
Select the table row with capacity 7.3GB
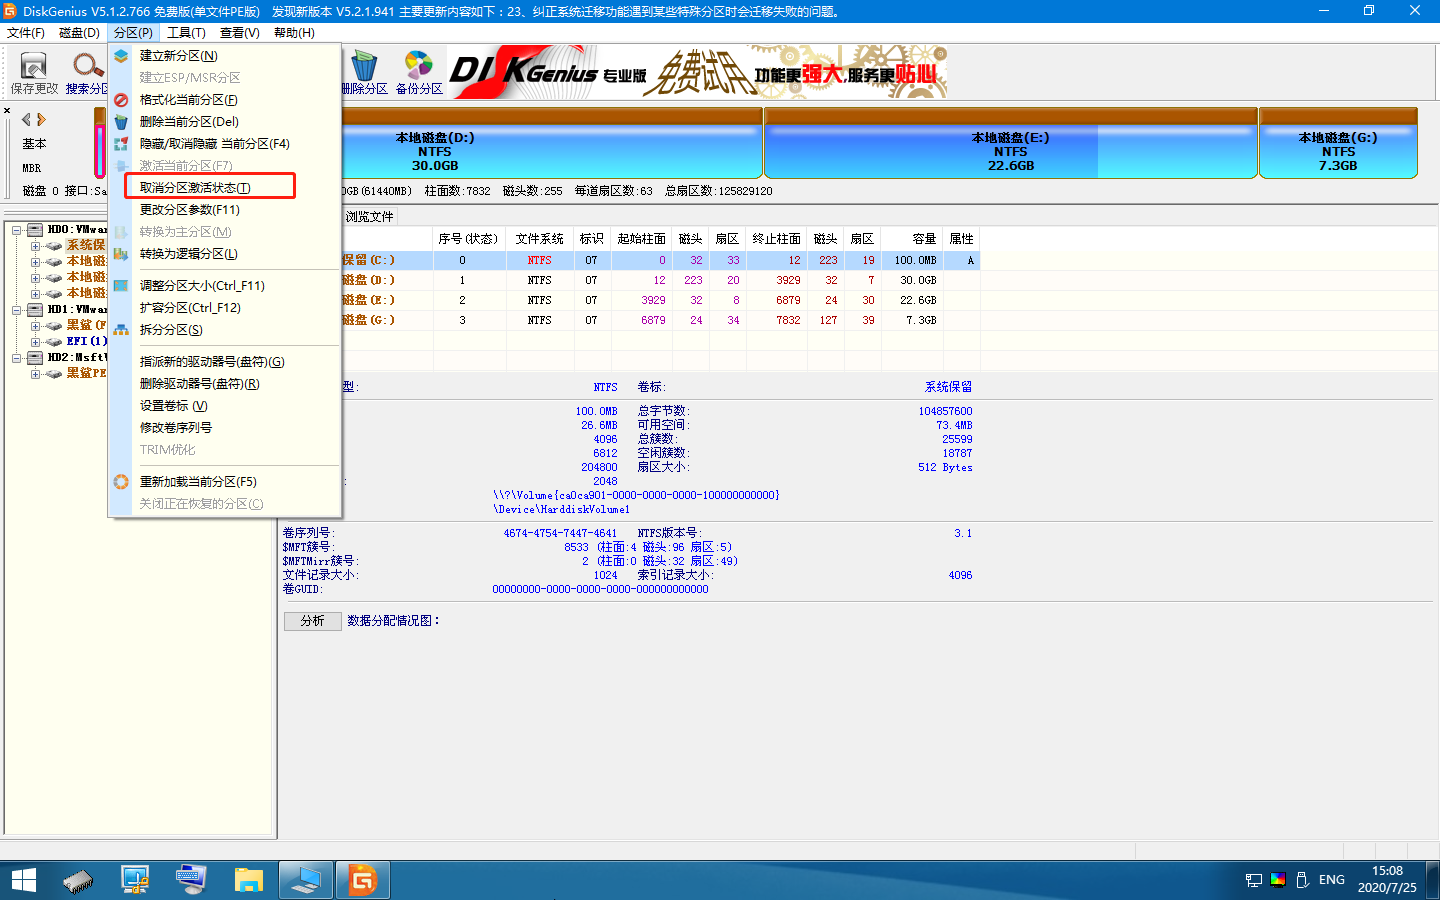point(660,320)
